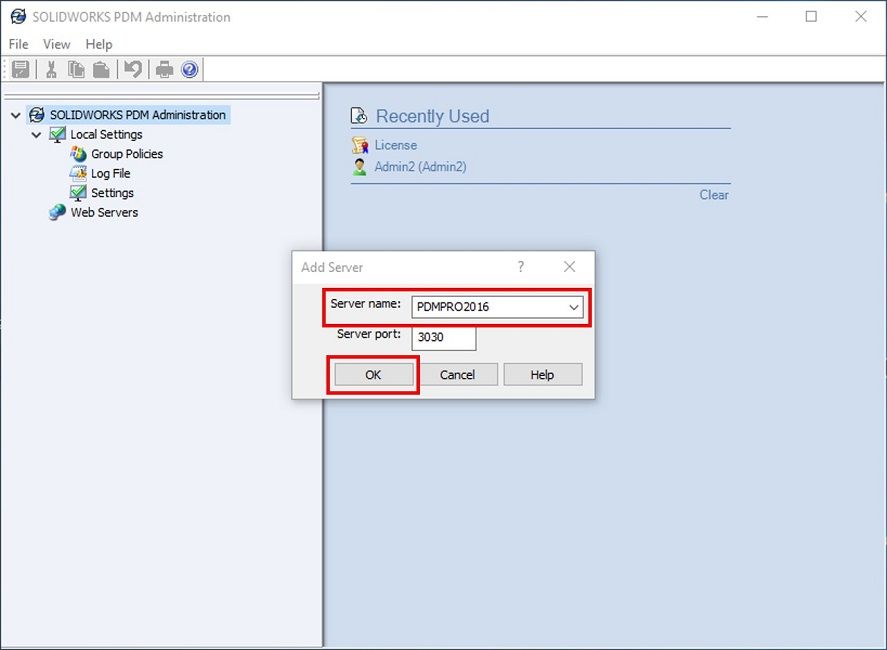Cancel the Add Server dialog
887x650 pixels.
pyautogui.click(x=457, y=374)
